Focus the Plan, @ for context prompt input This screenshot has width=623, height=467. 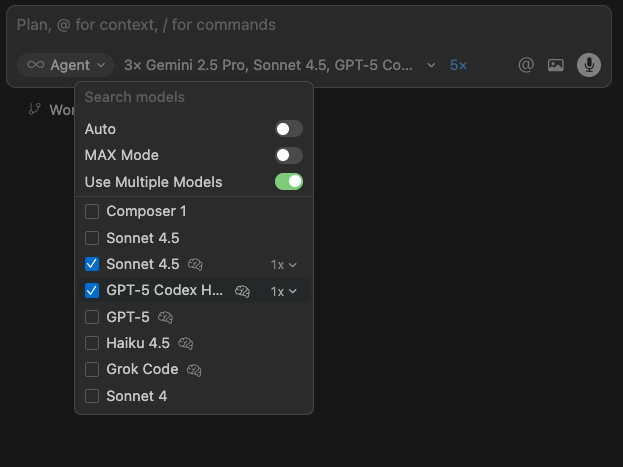pos(308,25)
